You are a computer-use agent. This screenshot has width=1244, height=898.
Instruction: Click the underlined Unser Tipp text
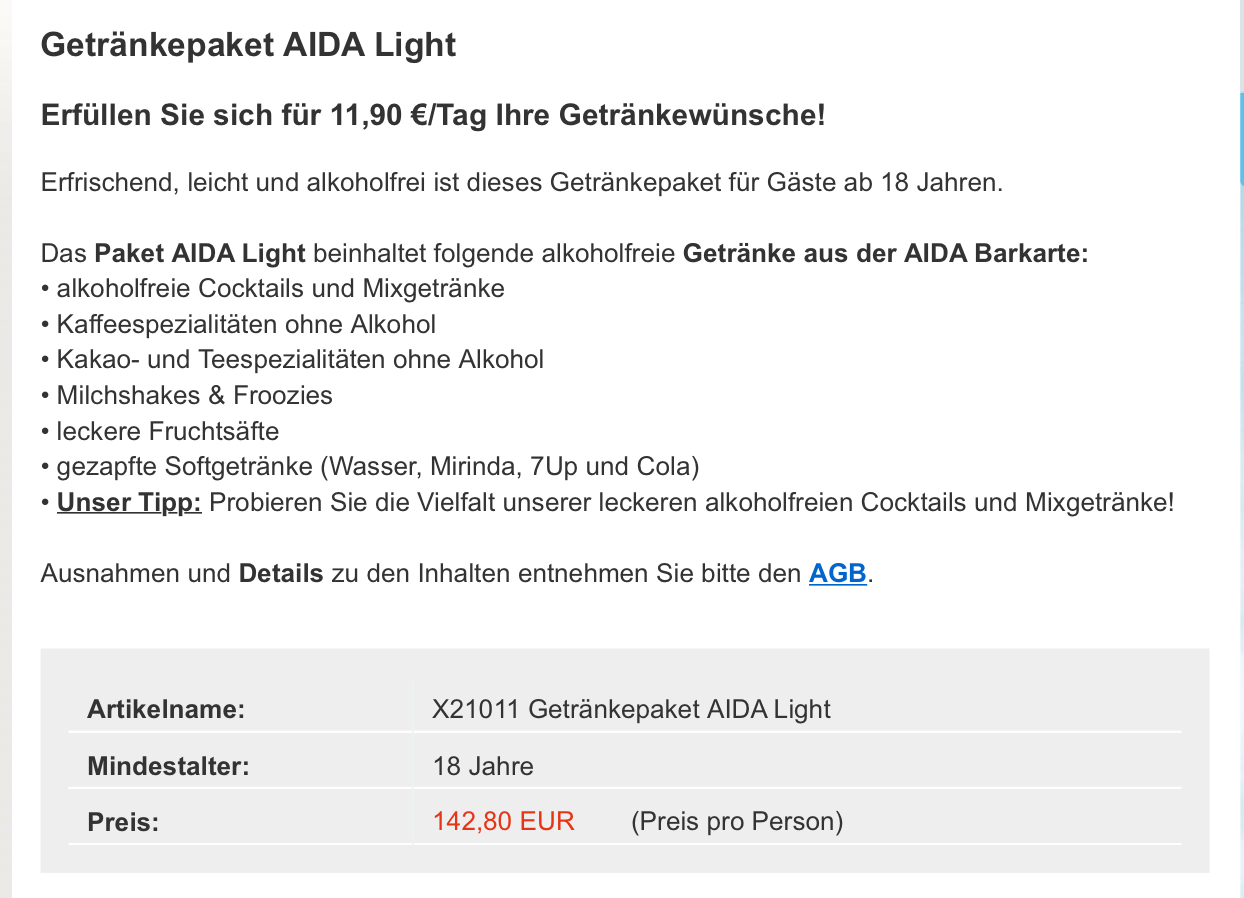pos(129,502)
